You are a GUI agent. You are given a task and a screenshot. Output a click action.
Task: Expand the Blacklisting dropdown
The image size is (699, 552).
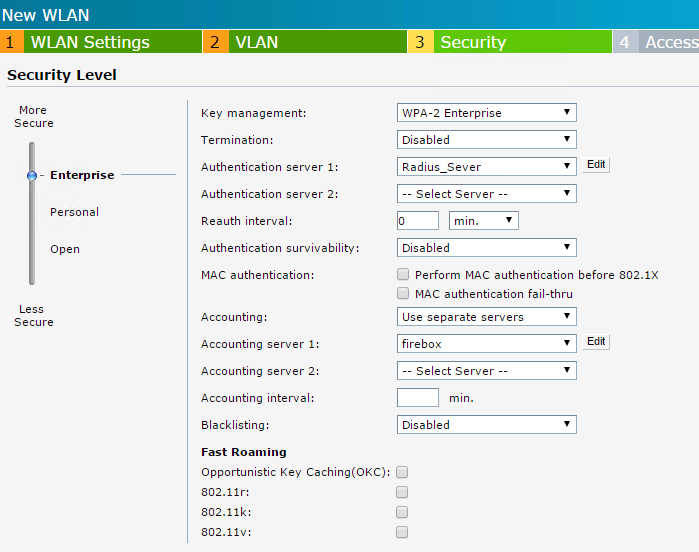coord(487,425)
